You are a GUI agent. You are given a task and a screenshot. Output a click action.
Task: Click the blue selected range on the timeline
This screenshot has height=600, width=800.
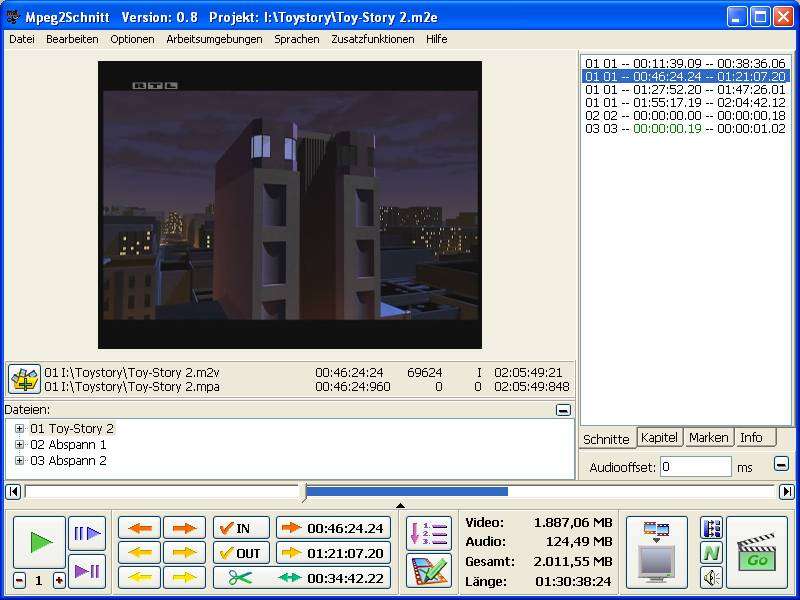407,491
